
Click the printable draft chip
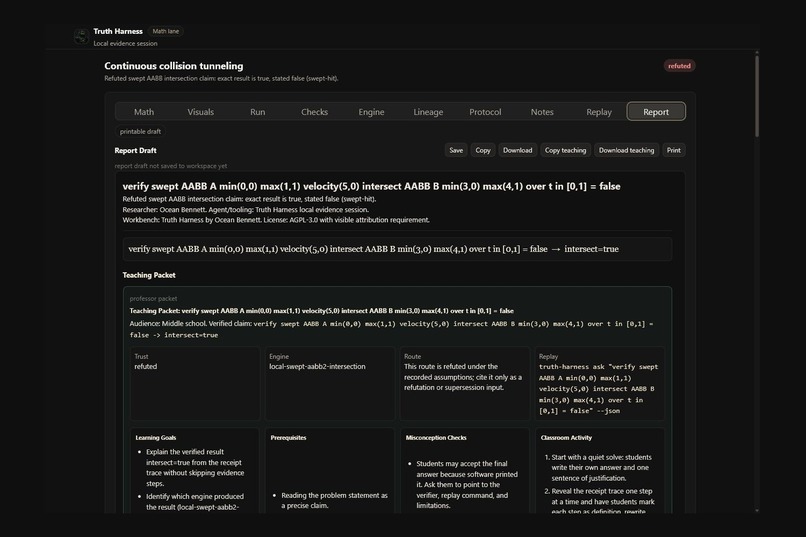coord(140,132)
